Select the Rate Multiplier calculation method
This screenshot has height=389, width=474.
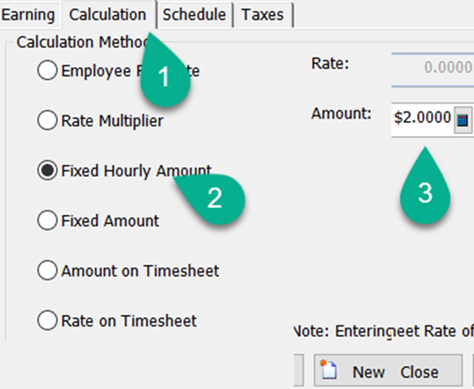coord(47,120)
